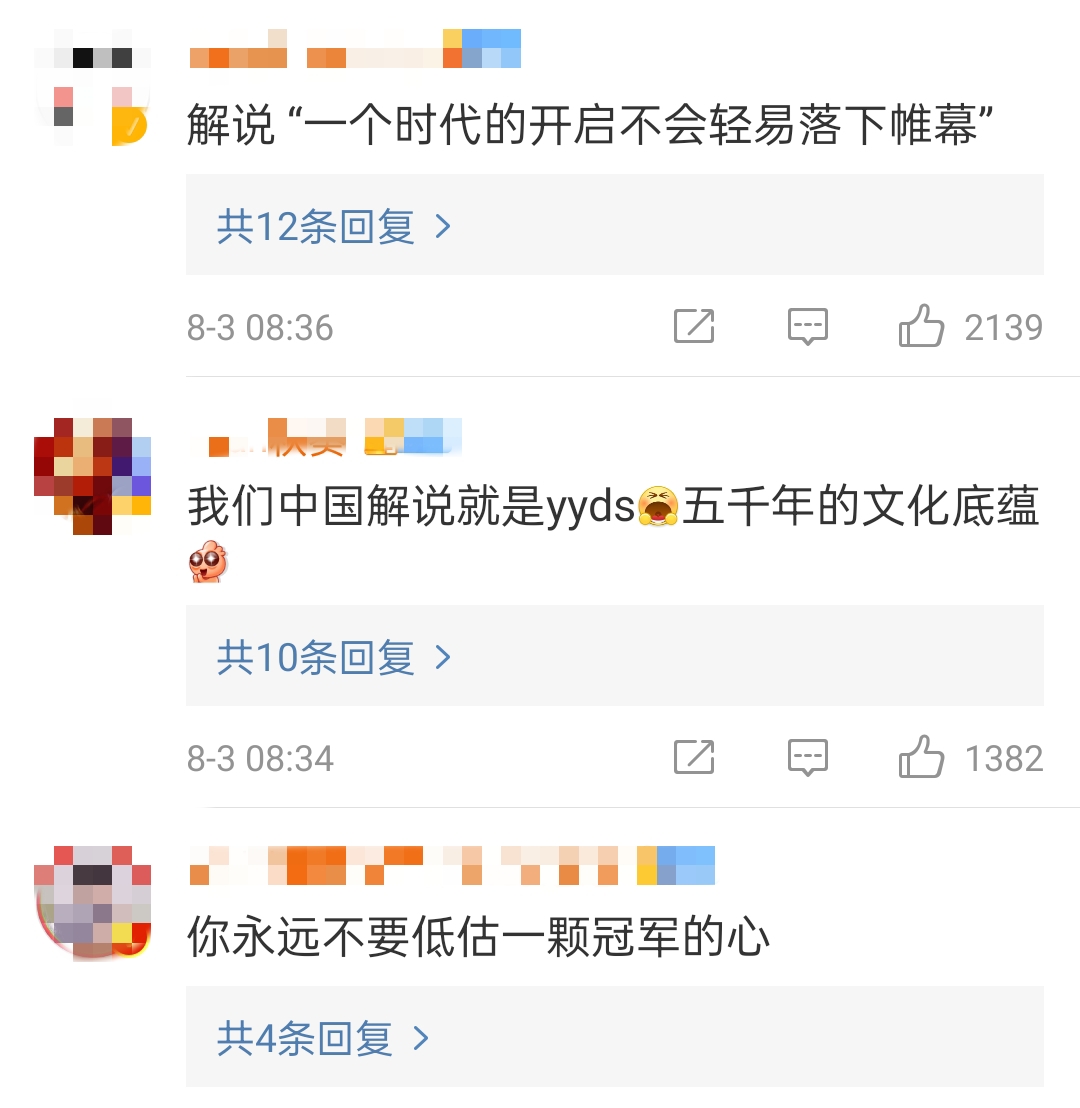Screen dimensions: 1080x1108
Task: Open the third commenter's round avatar
Action: click(93, 903)
